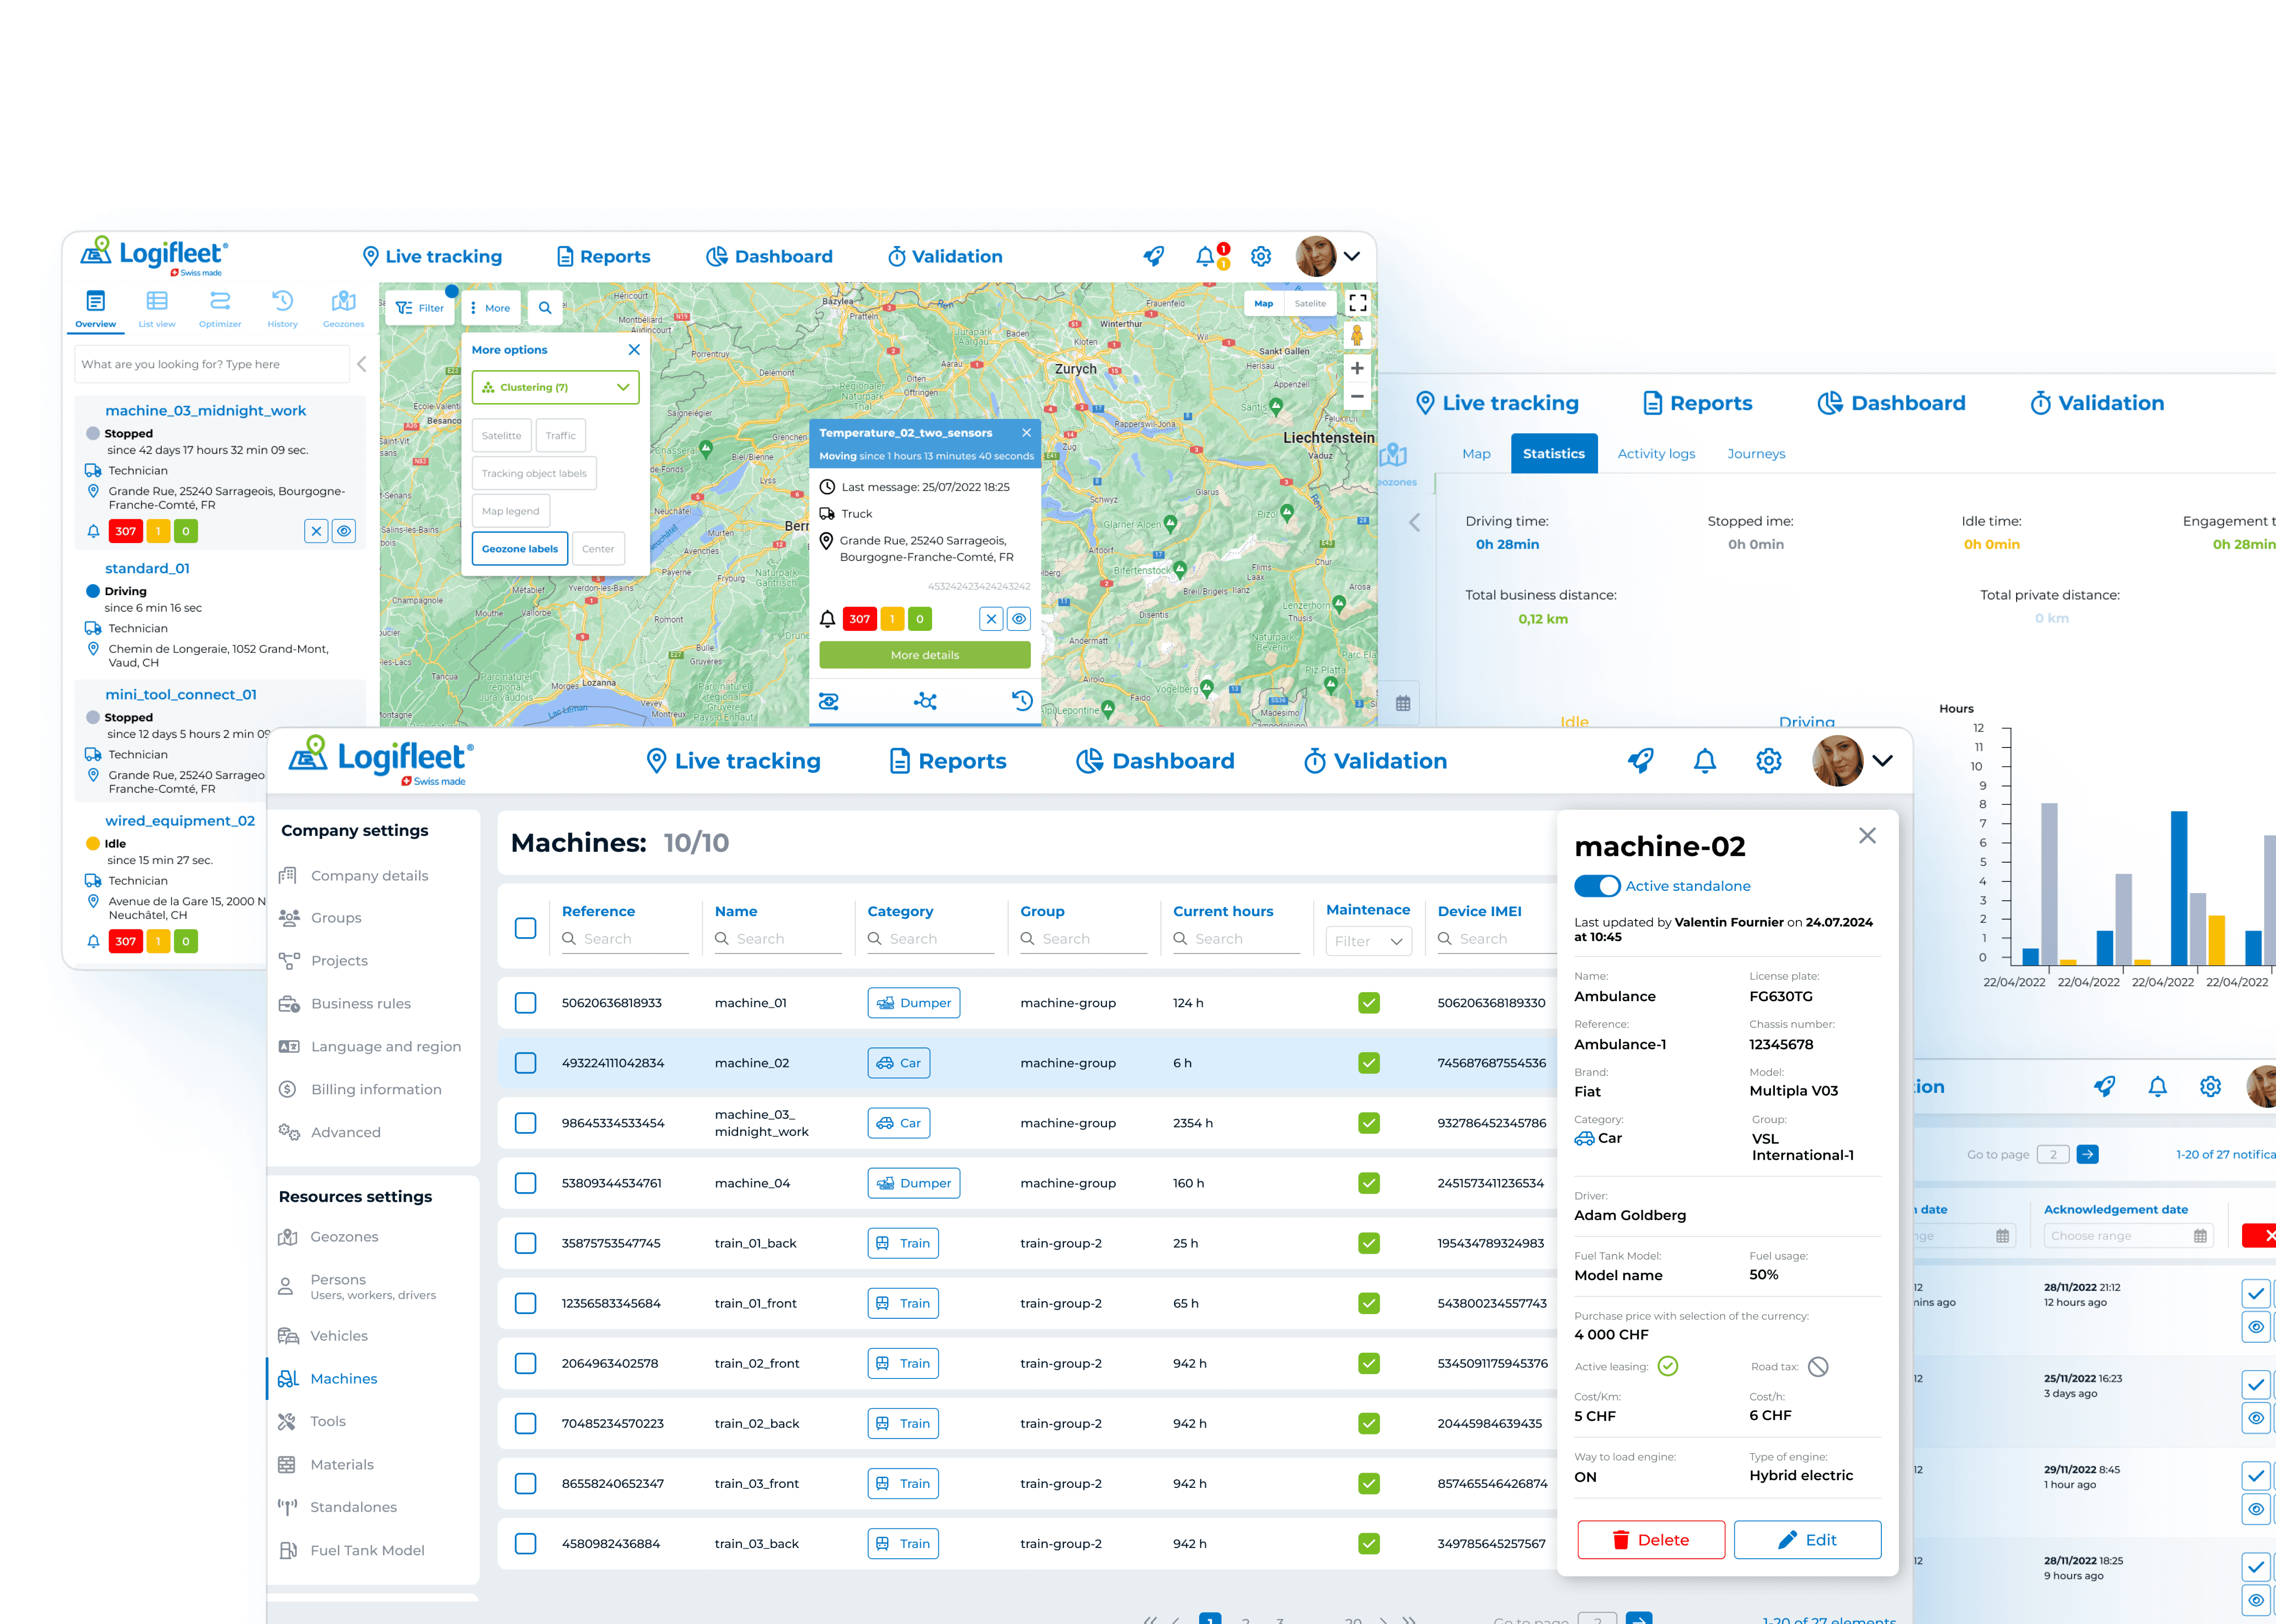The image size is (2276, 1624).
Task: Enter fullscreen map mode icon
Action: 1357,303
